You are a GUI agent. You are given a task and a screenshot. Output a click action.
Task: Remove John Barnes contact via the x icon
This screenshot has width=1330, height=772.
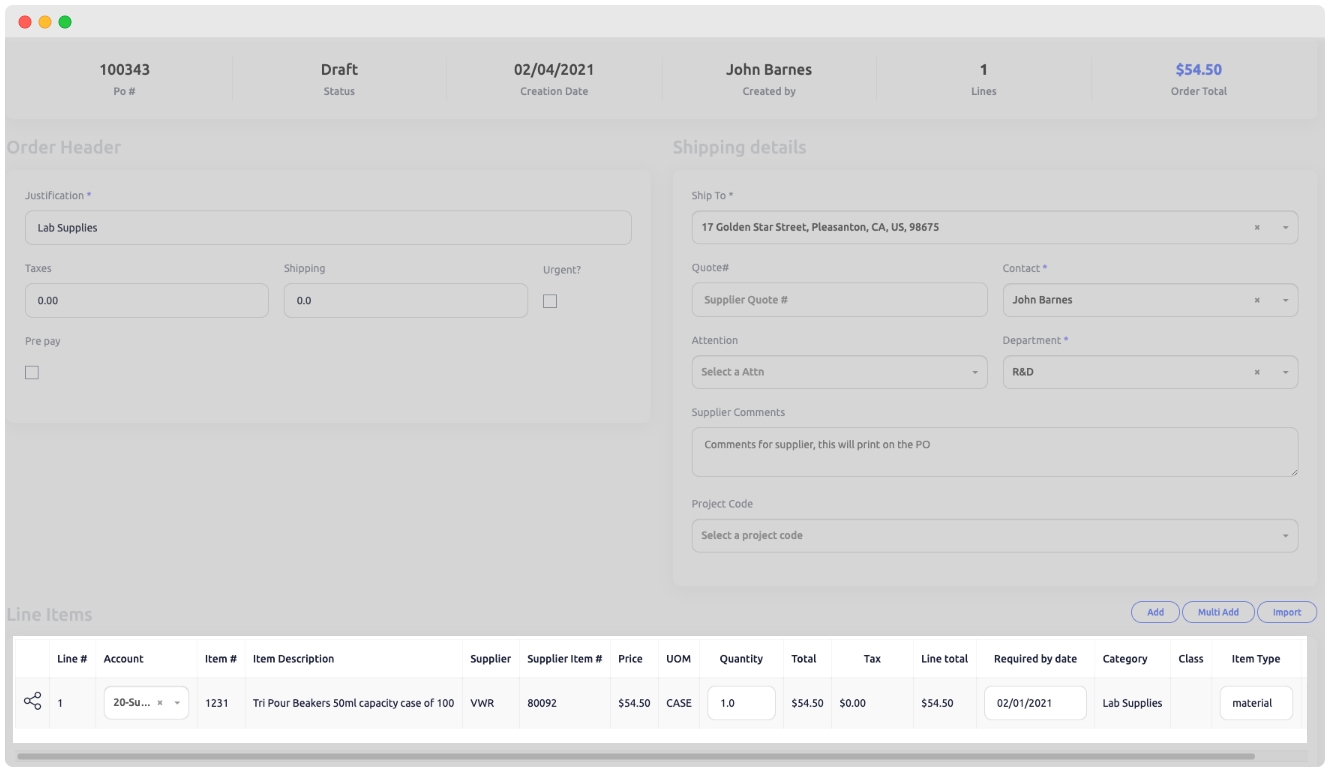point(1257,299)
